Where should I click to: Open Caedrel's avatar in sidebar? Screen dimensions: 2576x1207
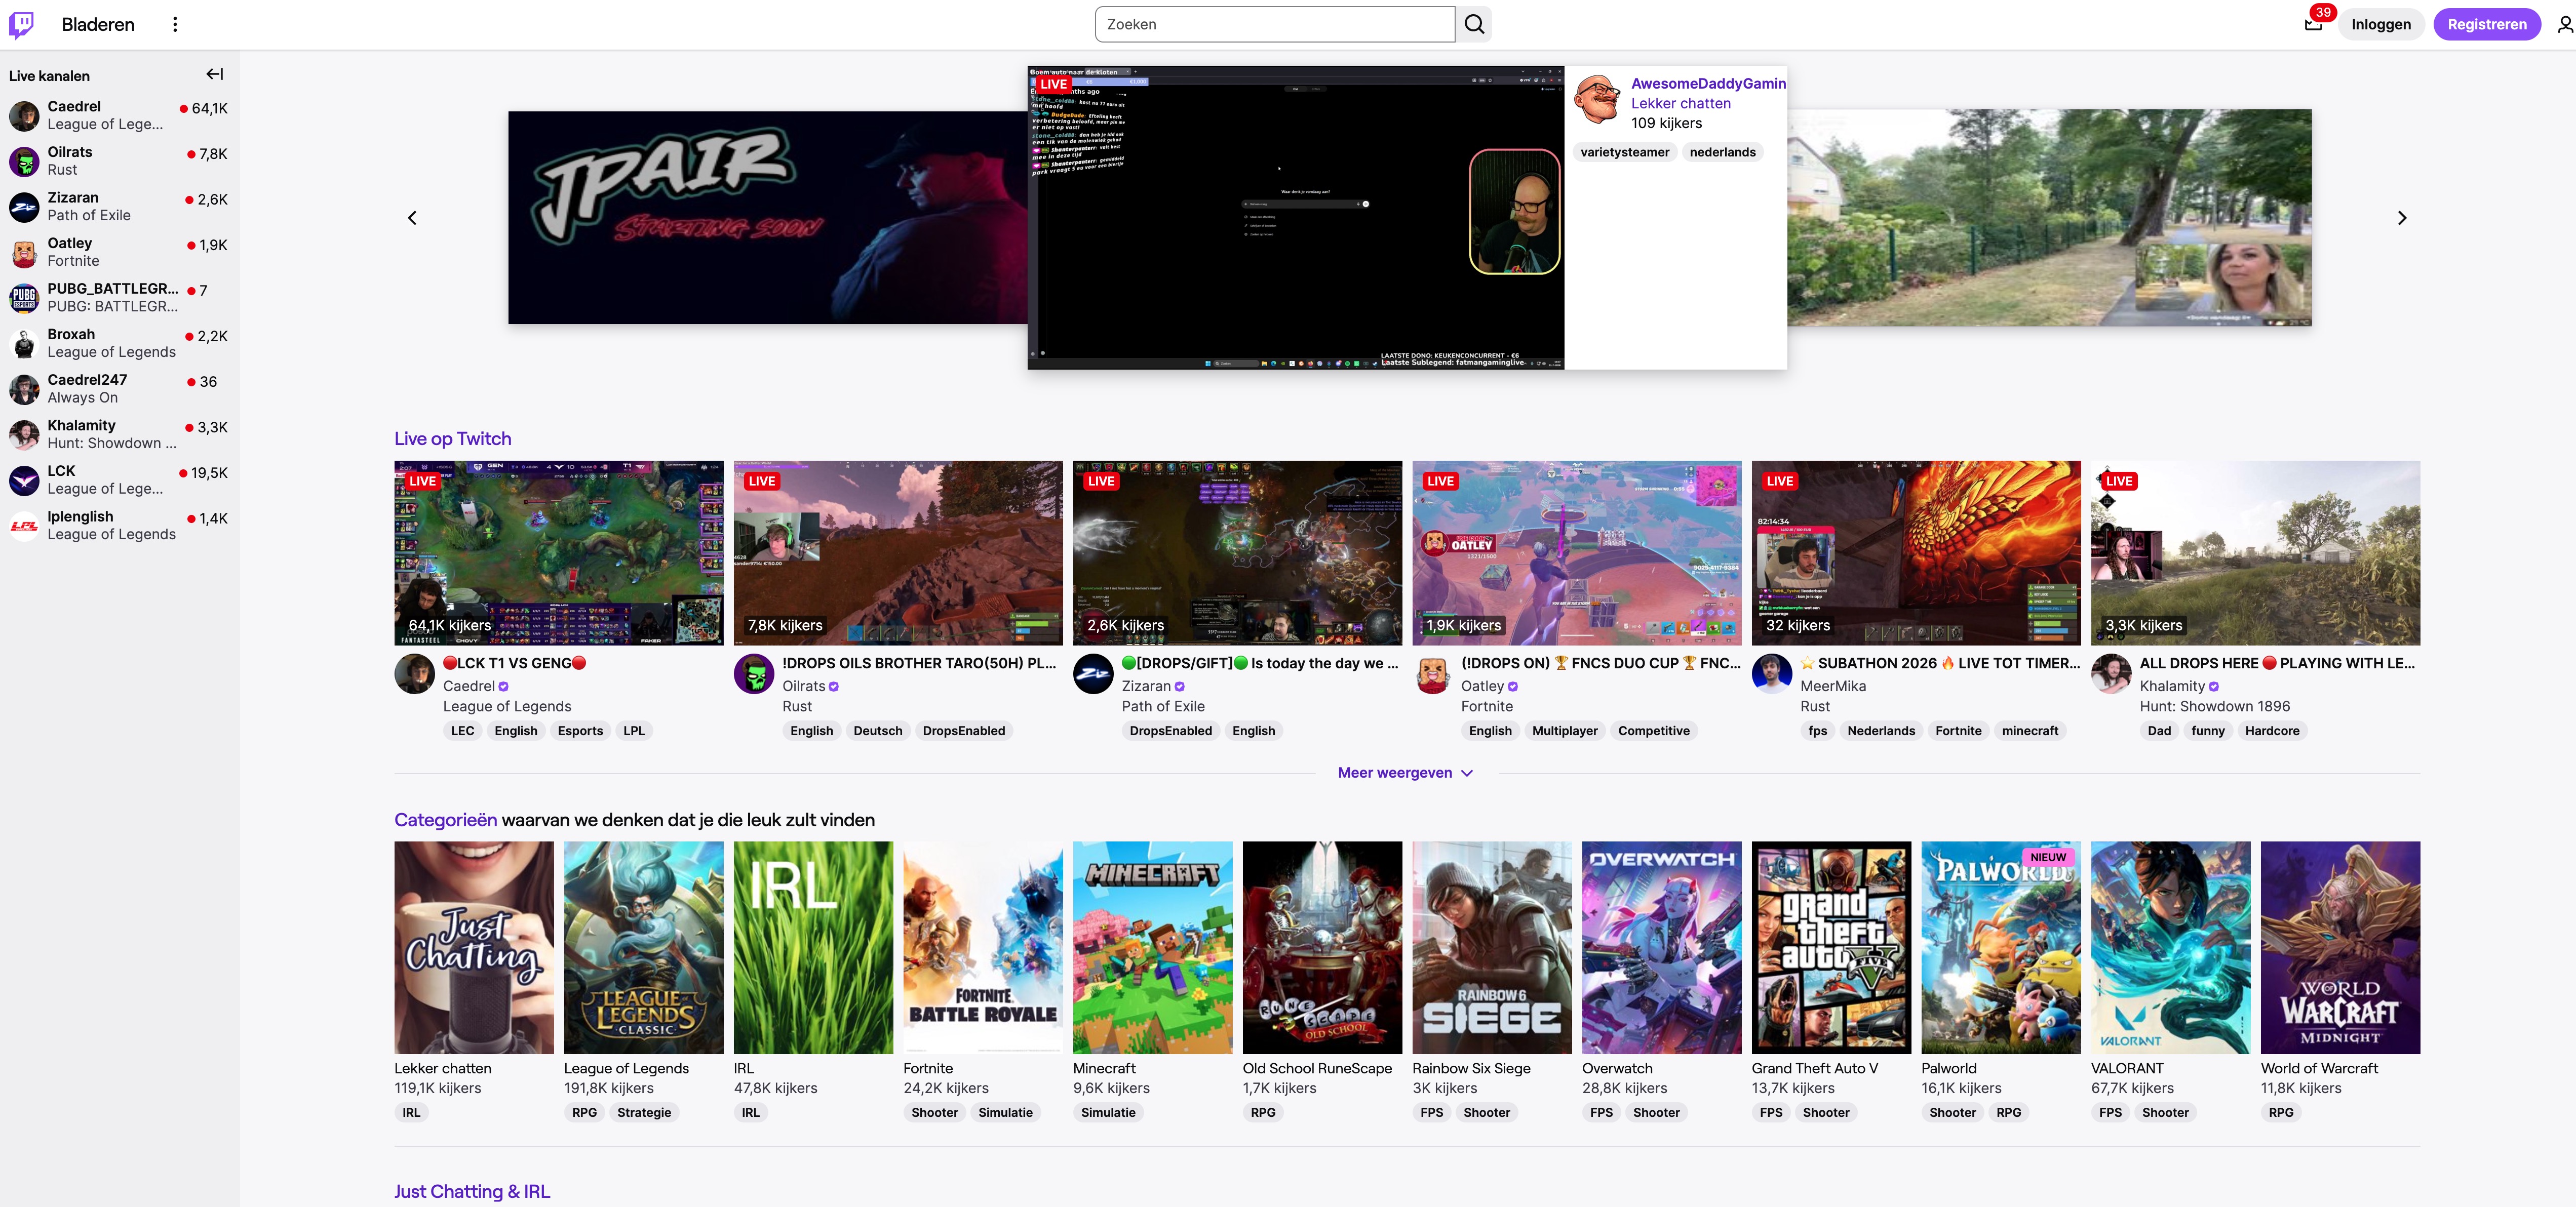click(x=24, y=116)
